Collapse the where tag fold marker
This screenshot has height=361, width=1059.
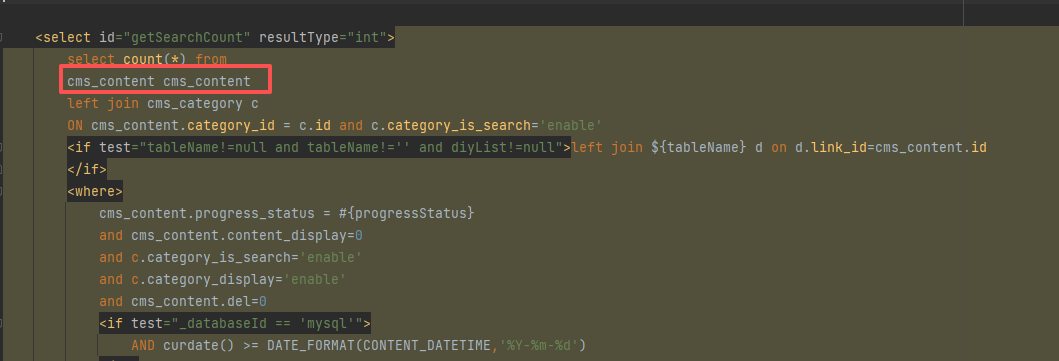[1, 192]
